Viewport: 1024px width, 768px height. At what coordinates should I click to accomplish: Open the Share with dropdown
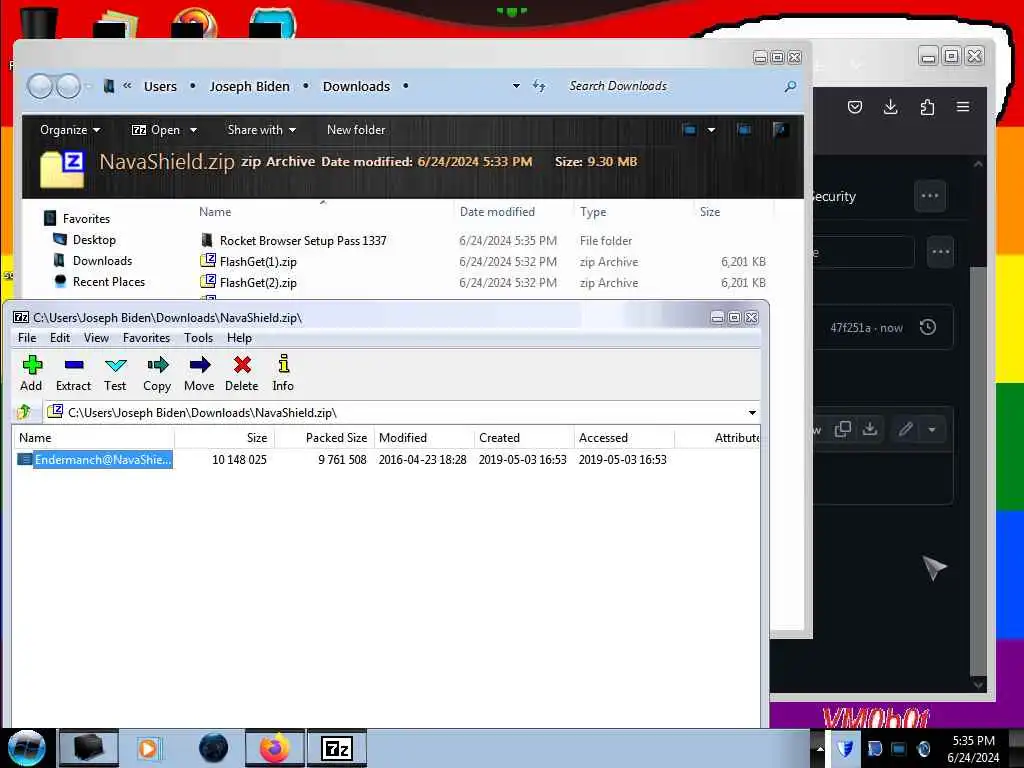tap(262, 130)
